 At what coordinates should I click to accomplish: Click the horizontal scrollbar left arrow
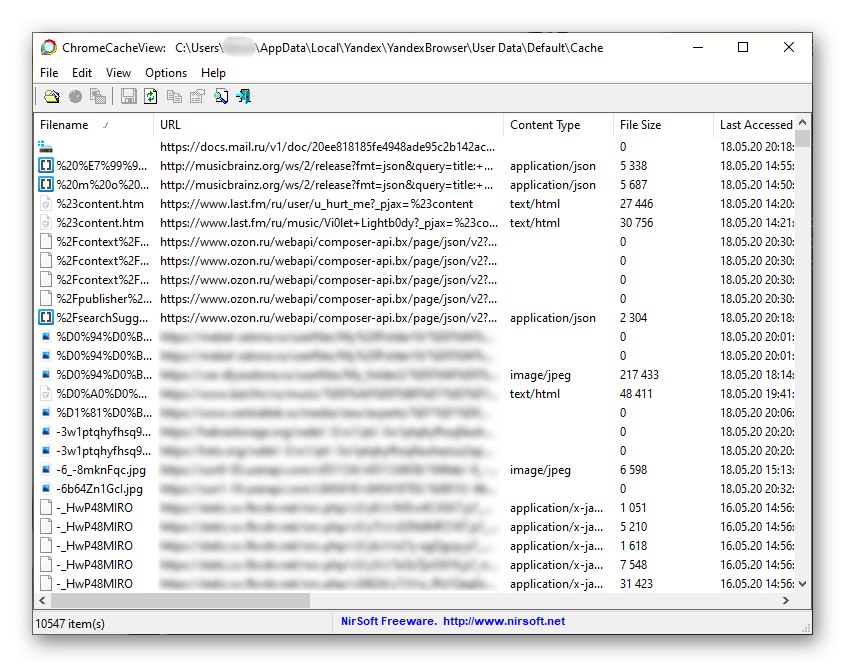(x=43, y=600)
